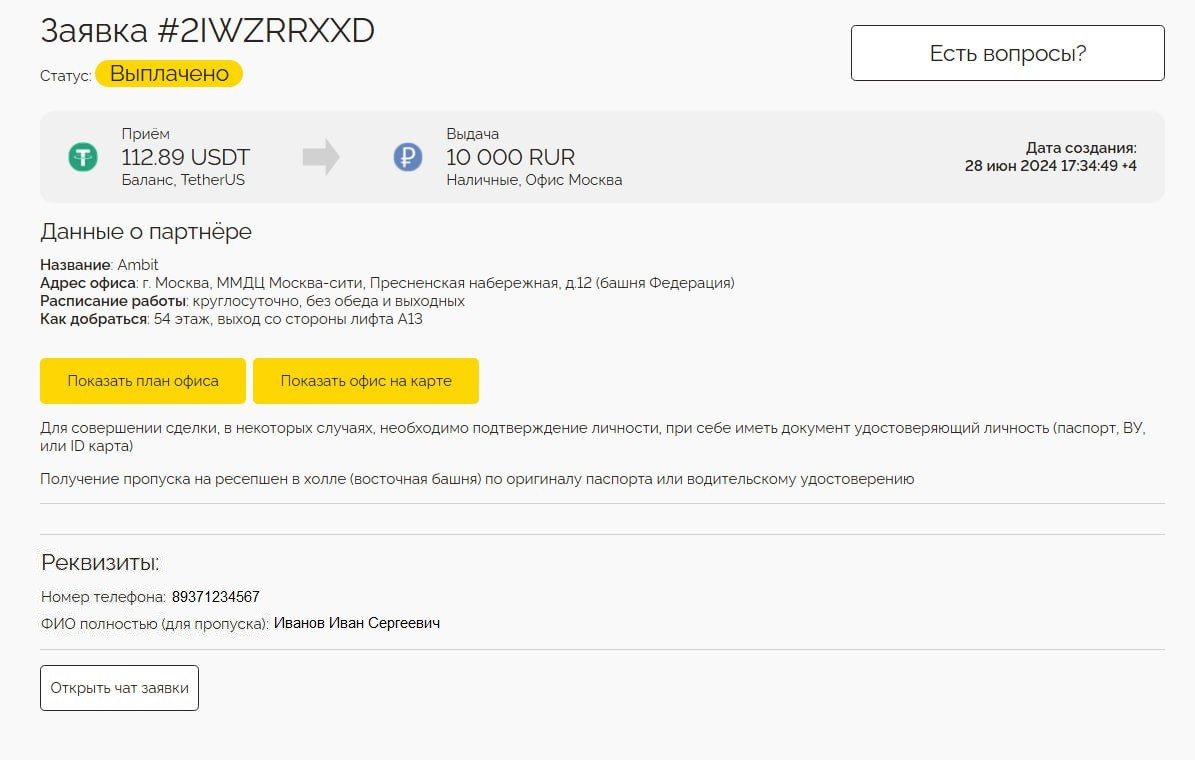The height and width of the screenshot is (760, 1195).
Task: Click the phone number 89371234567
Action: (x=216, y=597)
